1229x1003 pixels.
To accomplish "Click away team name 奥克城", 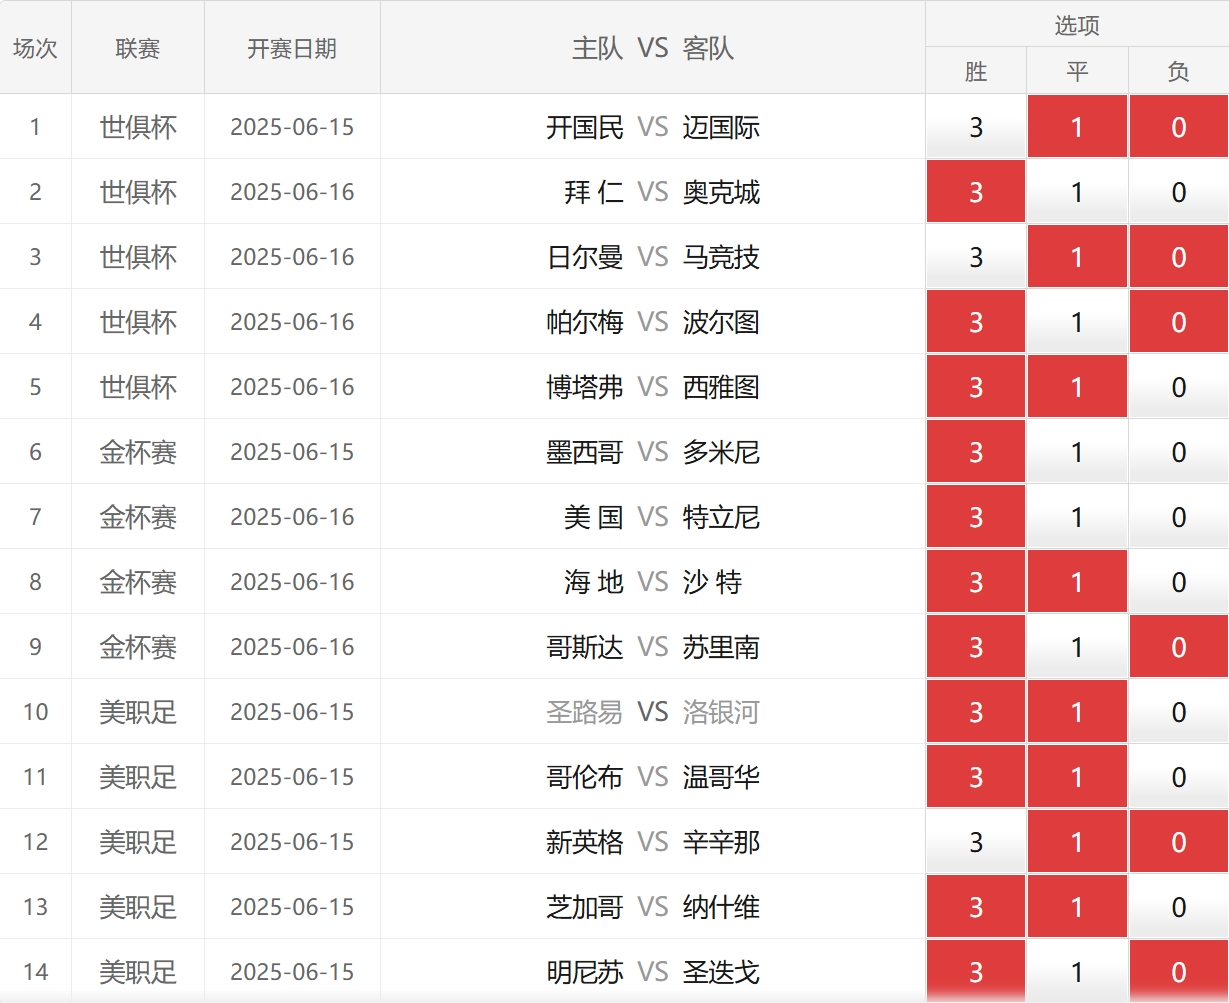I will point(721,192).
